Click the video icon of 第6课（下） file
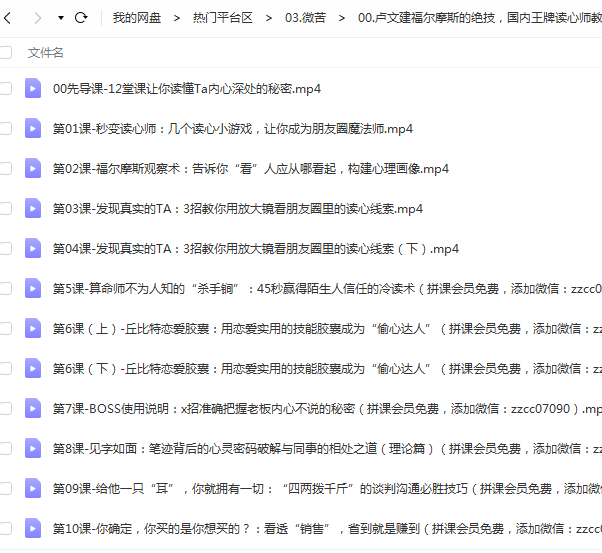Viewport: 602px width, 553px height. (x=33, y=369)
